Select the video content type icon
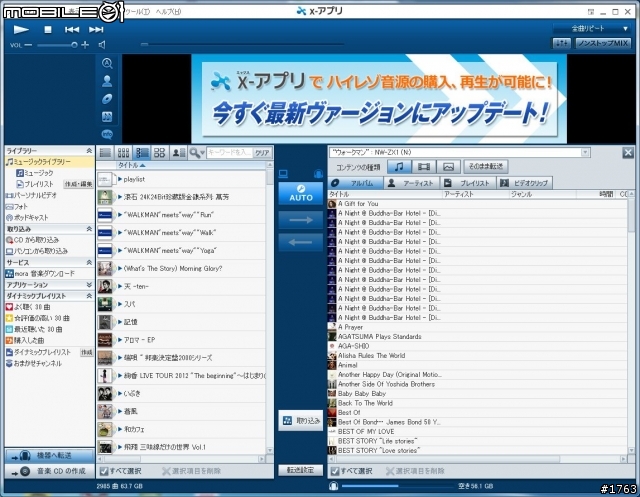This screenshot has height=497, width=640. (x=424, y=166)
